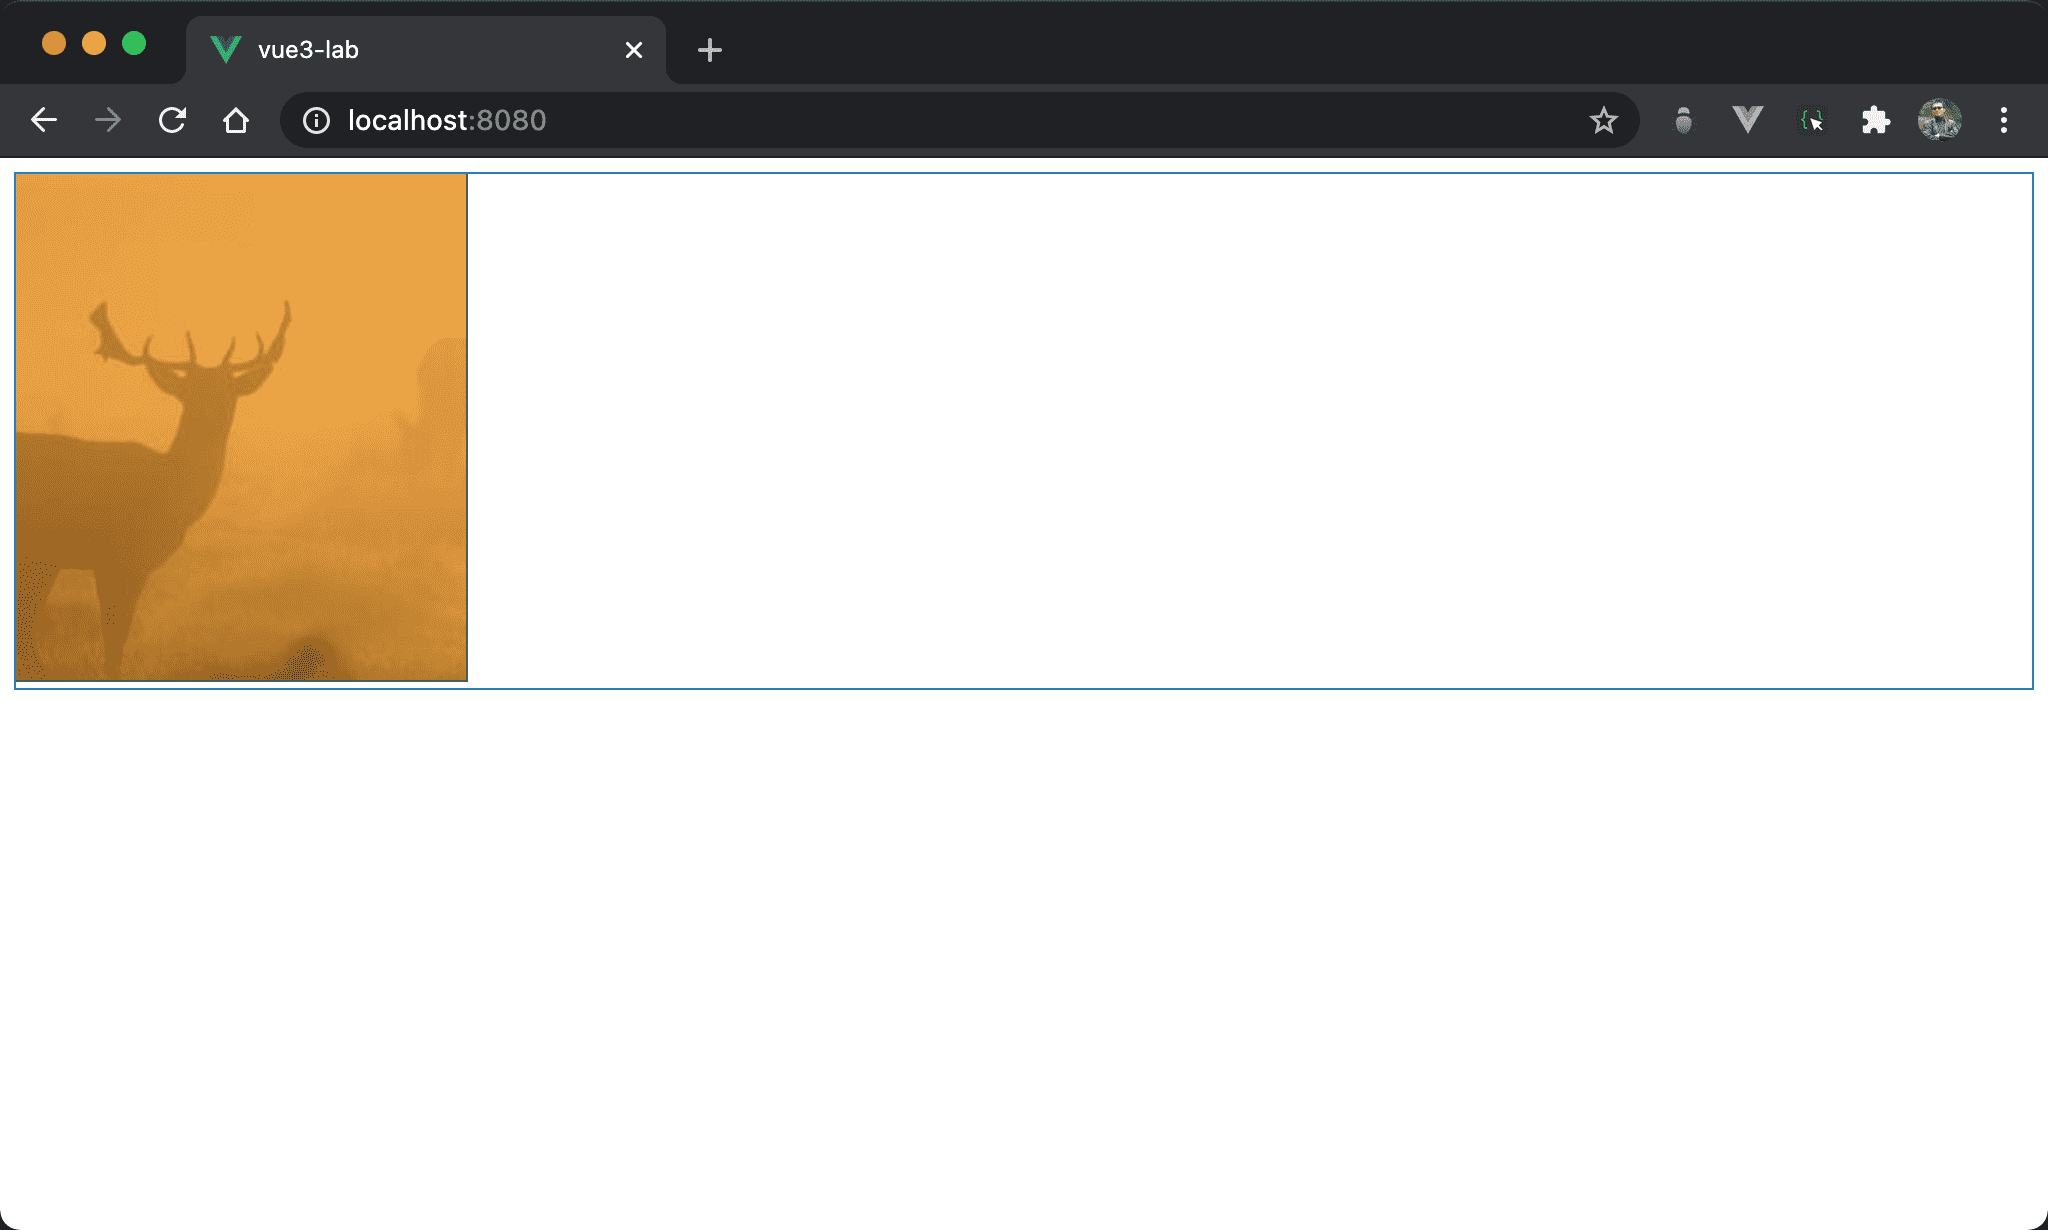The width and height of the screenshot is (2048, 1230).
Task: Click the empty white area right of deer
Action: [1250, 430]
